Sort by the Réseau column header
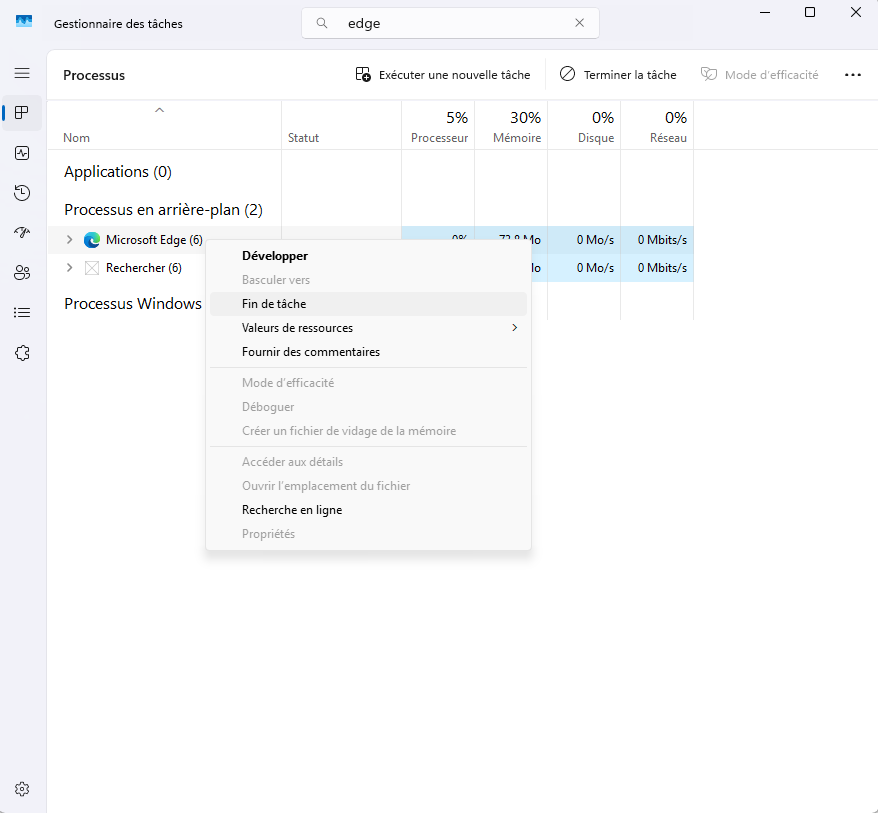The image size is (878, 813). (657, 127)
